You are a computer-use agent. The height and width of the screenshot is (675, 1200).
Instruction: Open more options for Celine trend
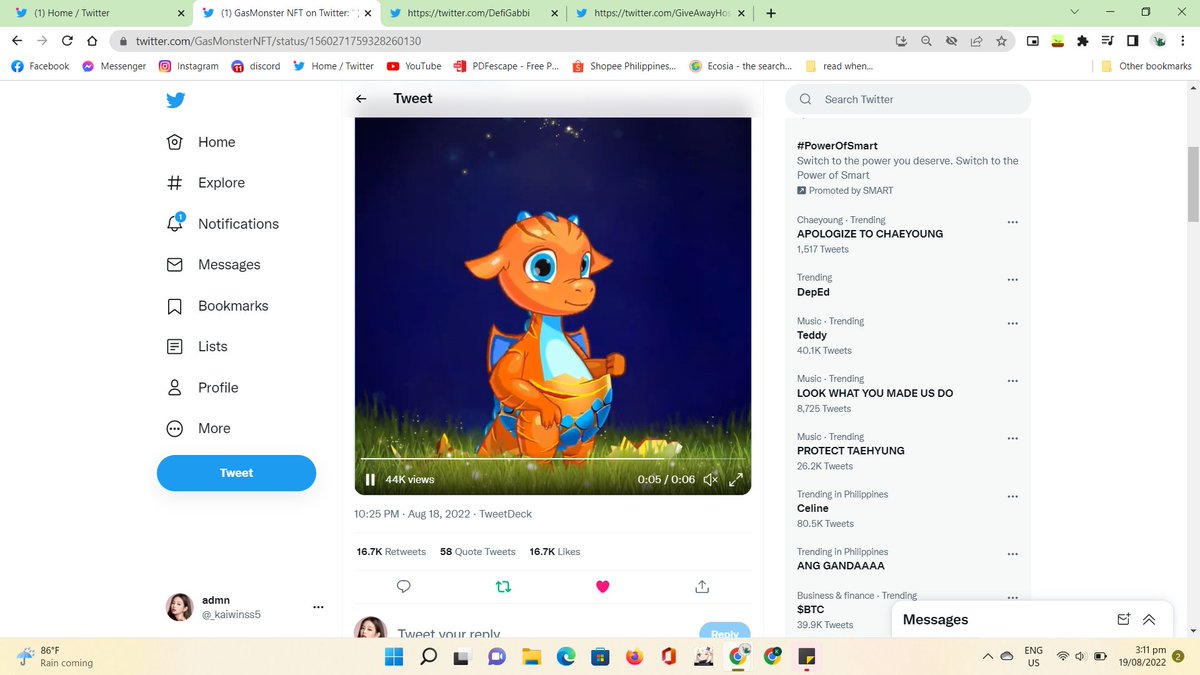[x=1013, y=497]
